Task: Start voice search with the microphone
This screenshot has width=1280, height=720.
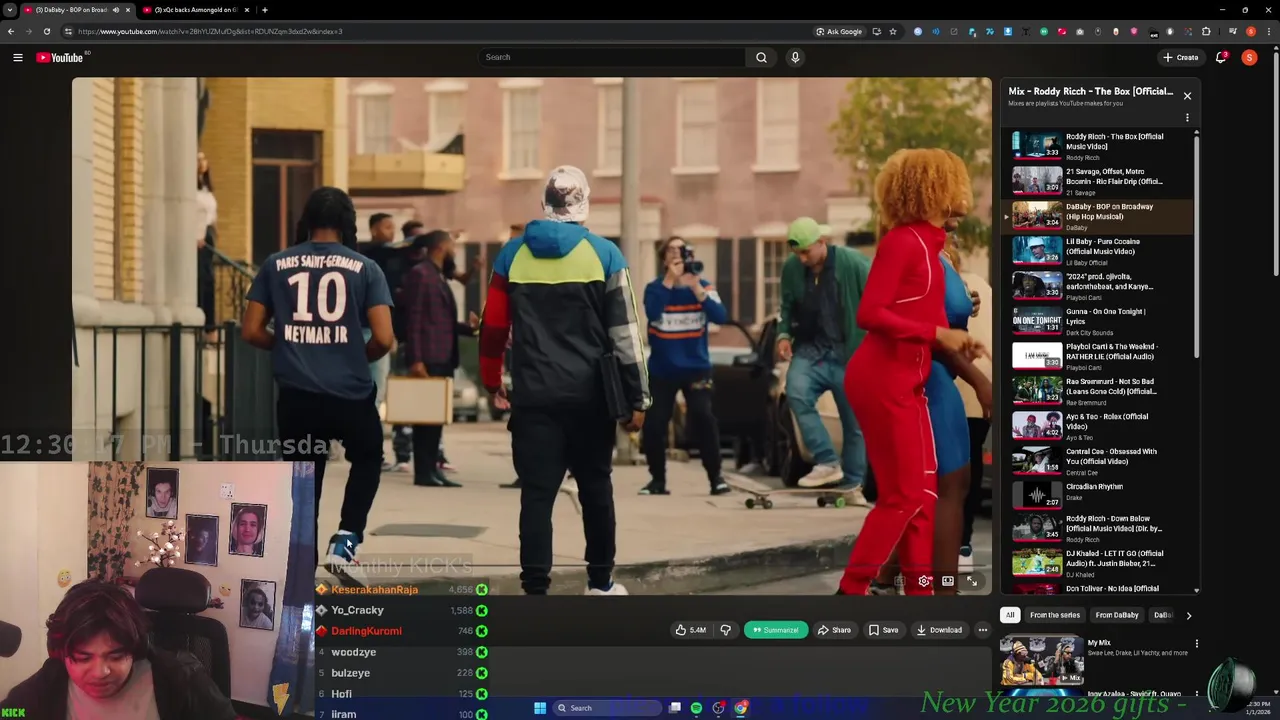Action: point(795,57)
